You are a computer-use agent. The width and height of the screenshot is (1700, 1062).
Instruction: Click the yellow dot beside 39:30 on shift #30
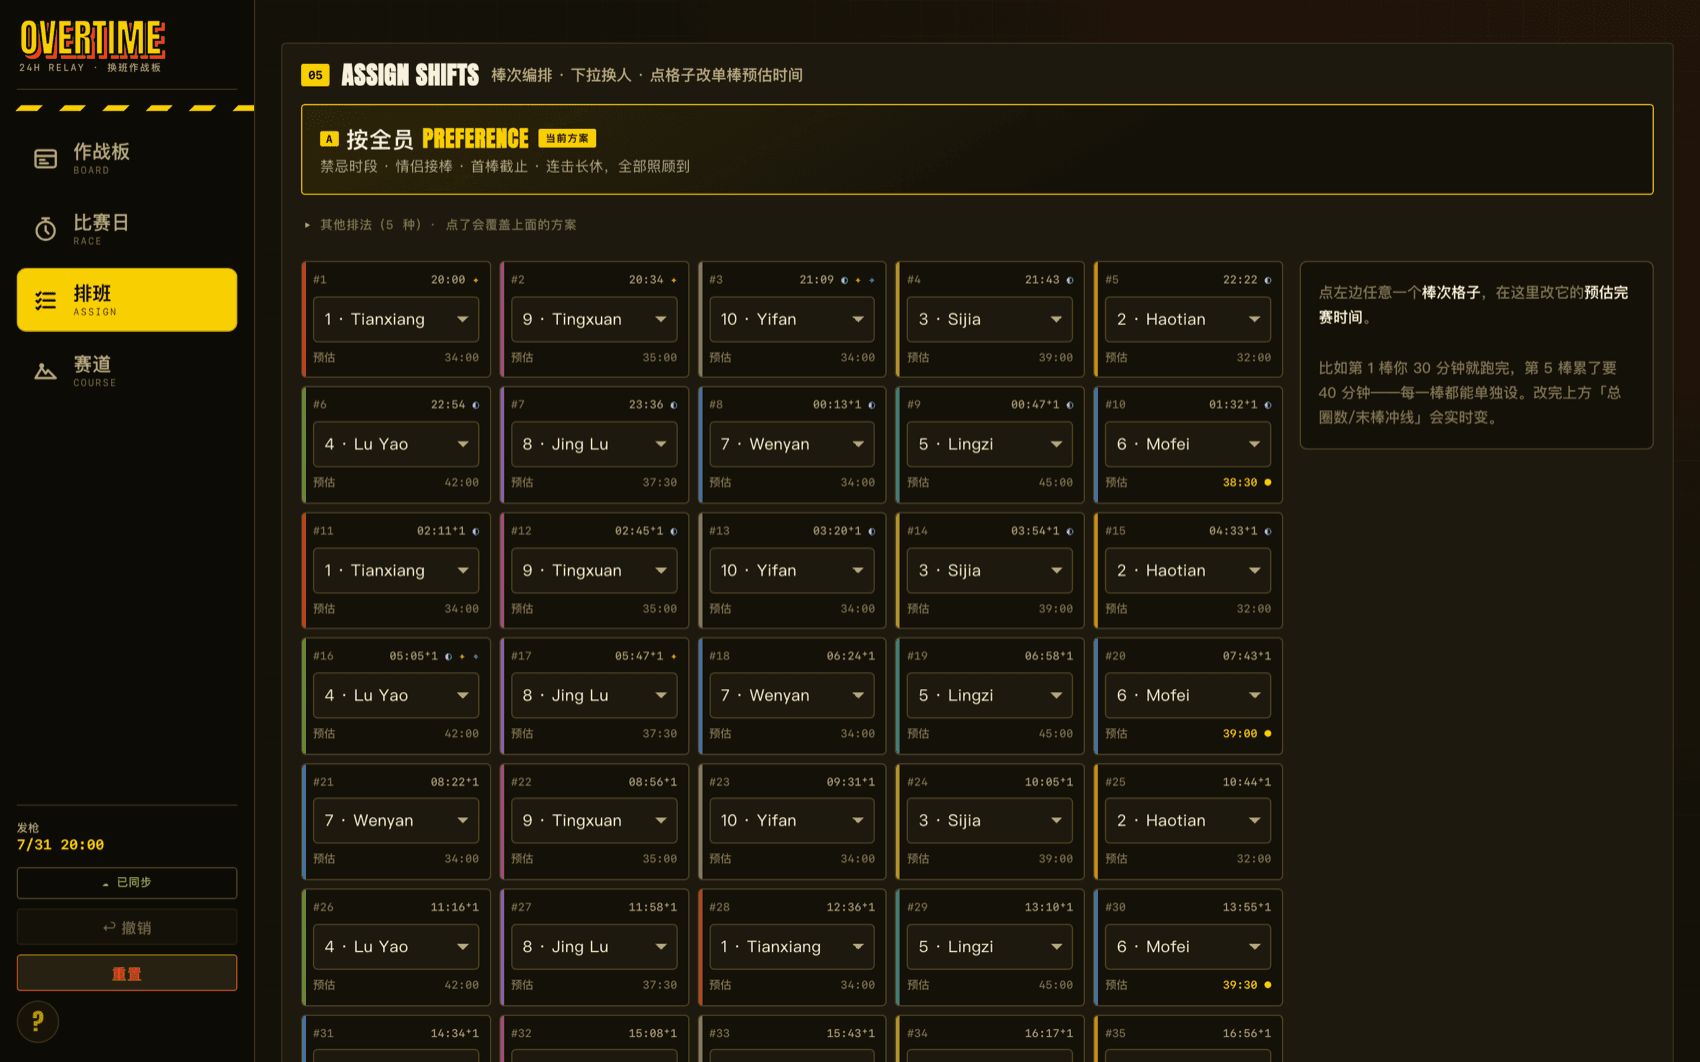(x=1268, y=985)
